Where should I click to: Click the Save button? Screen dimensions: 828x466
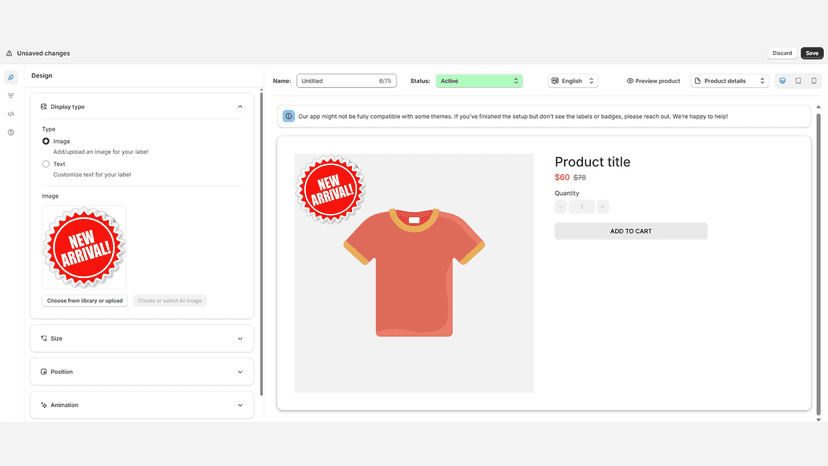click(x=812, y=53)
